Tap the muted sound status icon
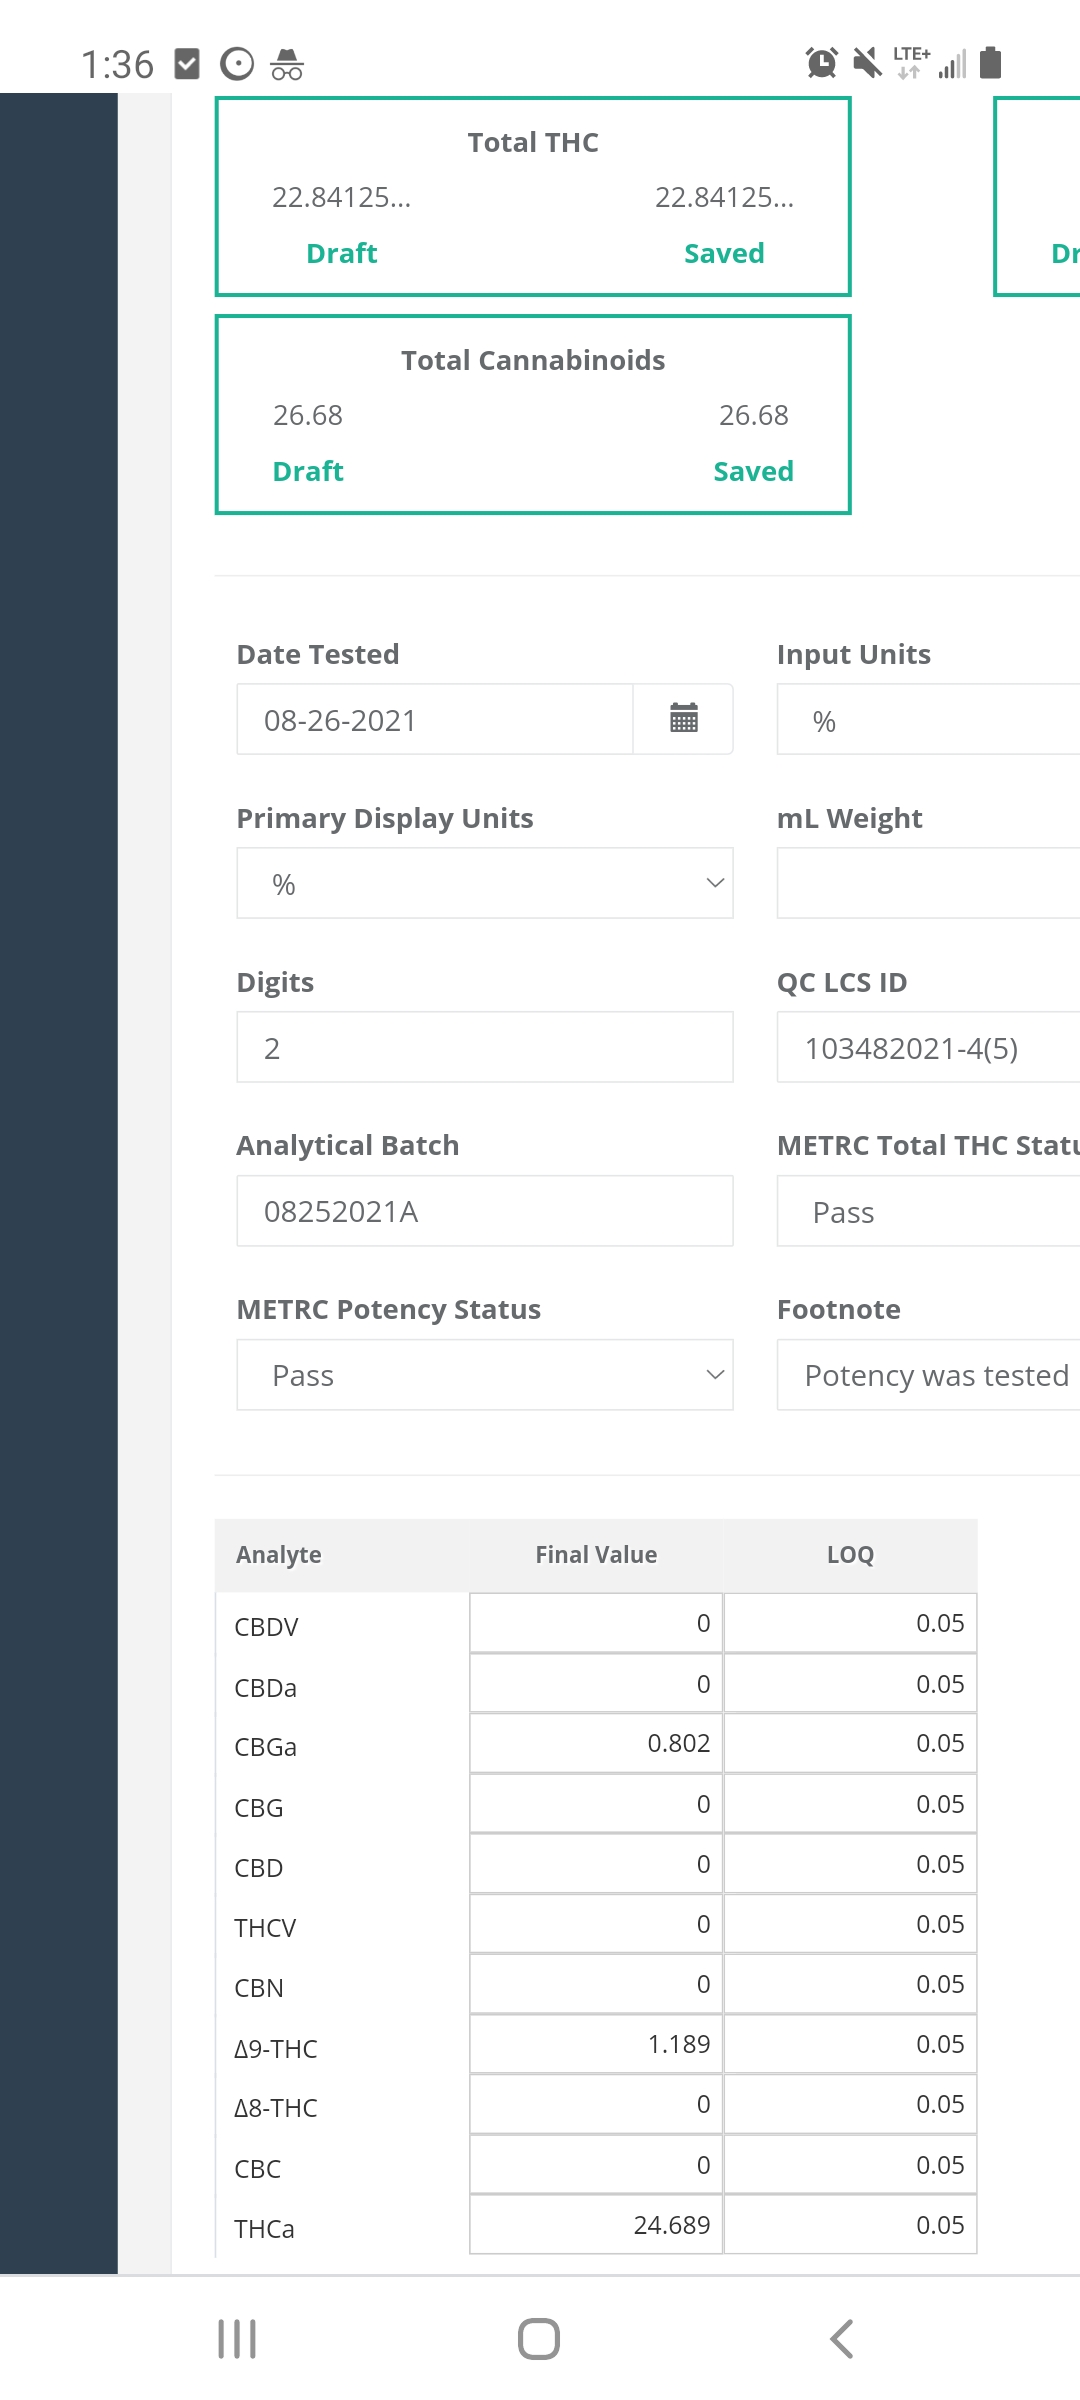This screenshot has height=2400, width=1080. tap(867, 63)
